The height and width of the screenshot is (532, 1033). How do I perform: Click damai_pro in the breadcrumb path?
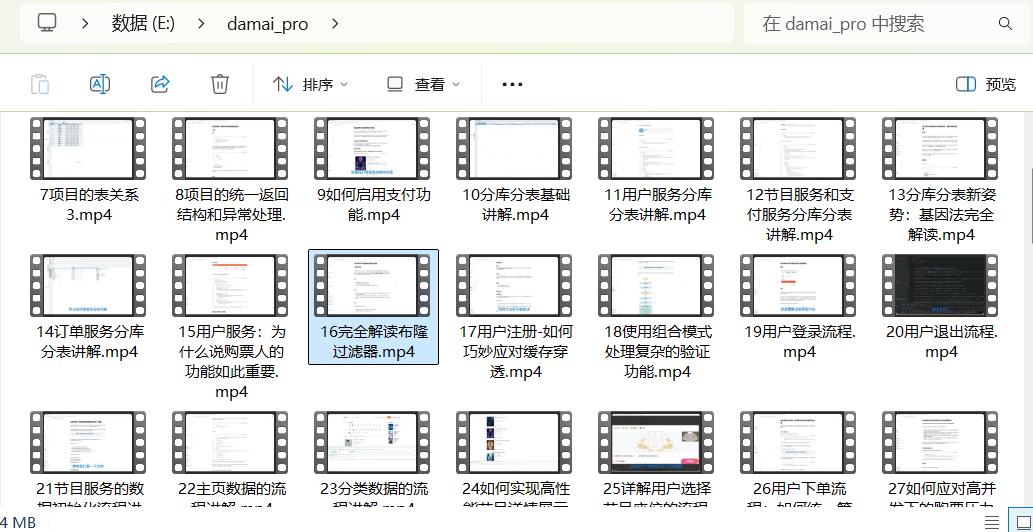click(x=267, y=24)
